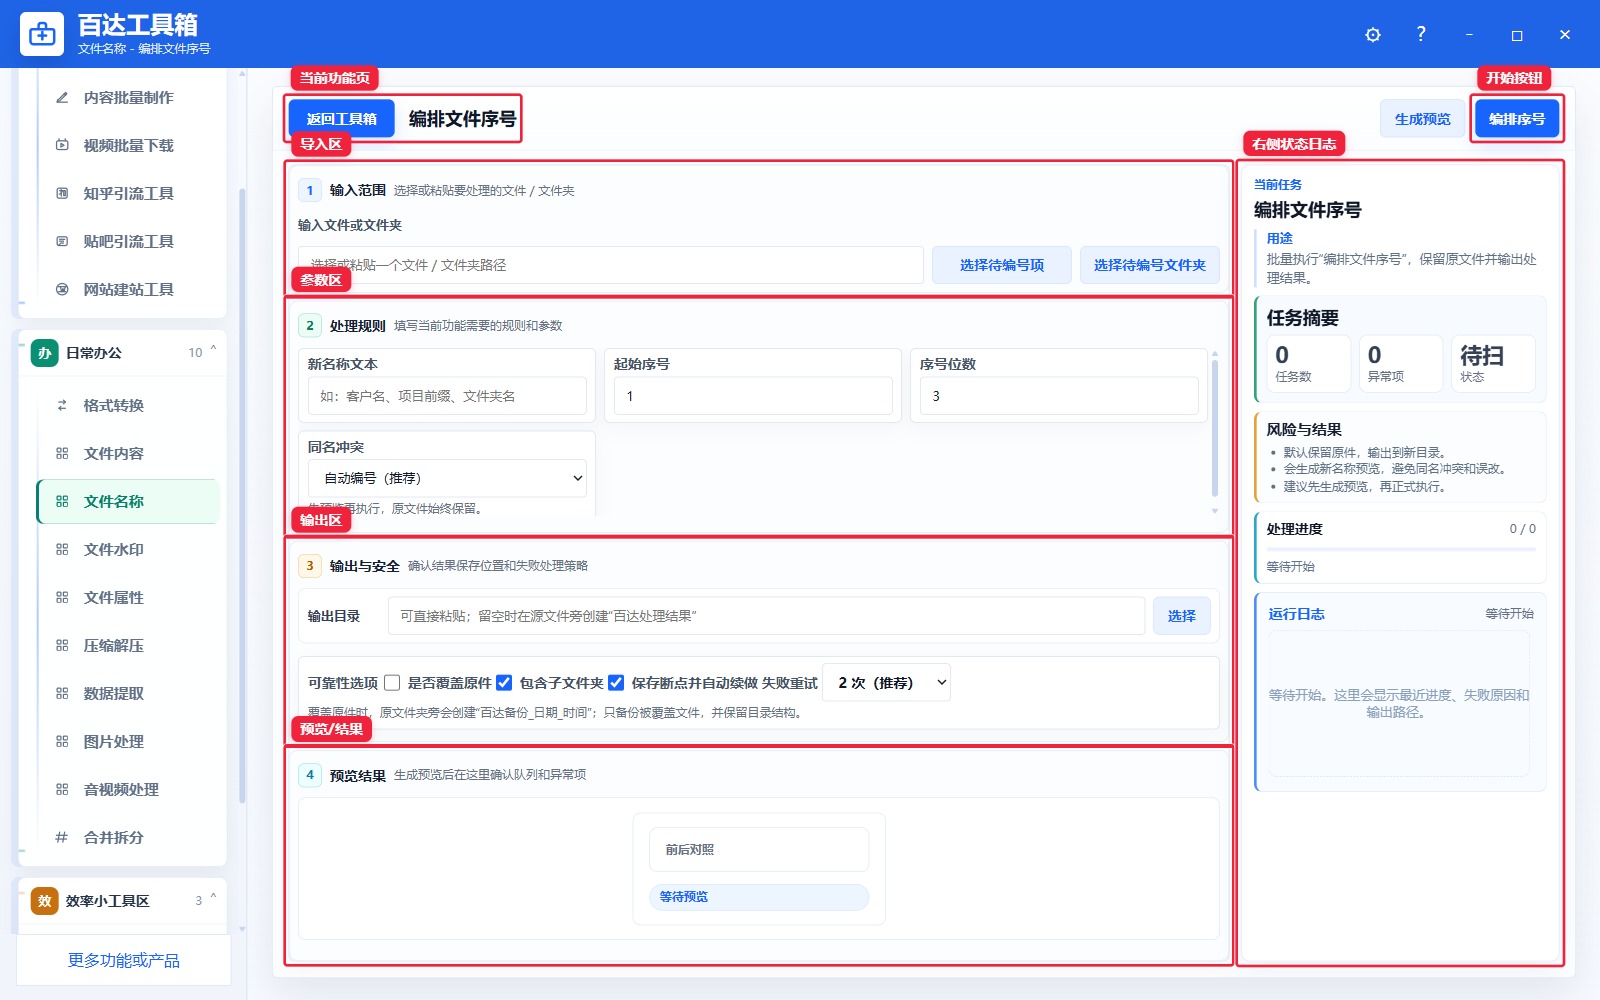1600x1000 pixels.
Task: Focus the 序号位数 input field
Action: pyautogui.click(x=1059, y=396)
